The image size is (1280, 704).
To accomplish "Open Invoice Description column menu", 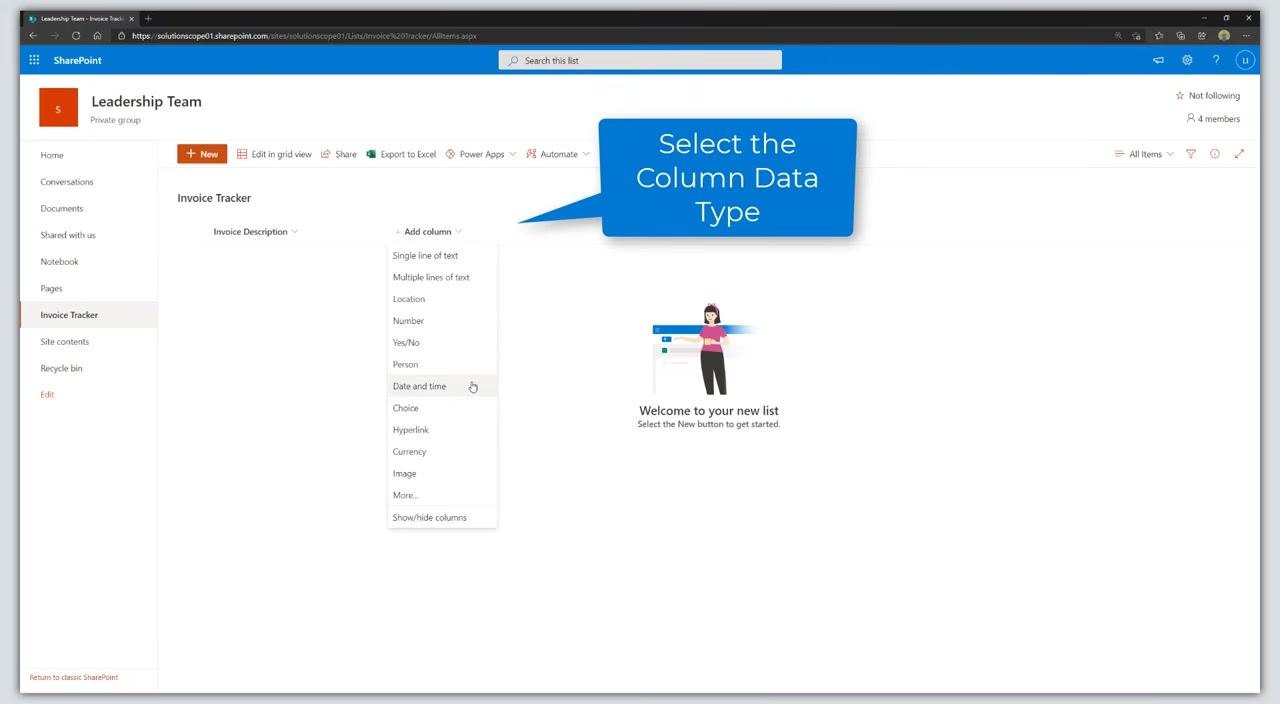I will [x=256, y=232].
